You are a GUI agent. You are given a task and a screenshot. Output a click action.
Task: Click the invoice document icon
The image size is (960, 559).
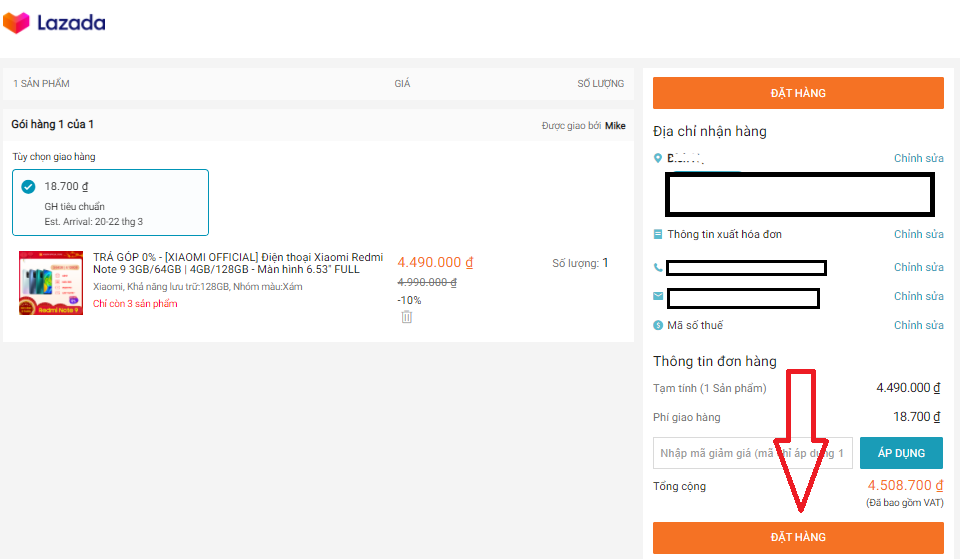point(658,234)
